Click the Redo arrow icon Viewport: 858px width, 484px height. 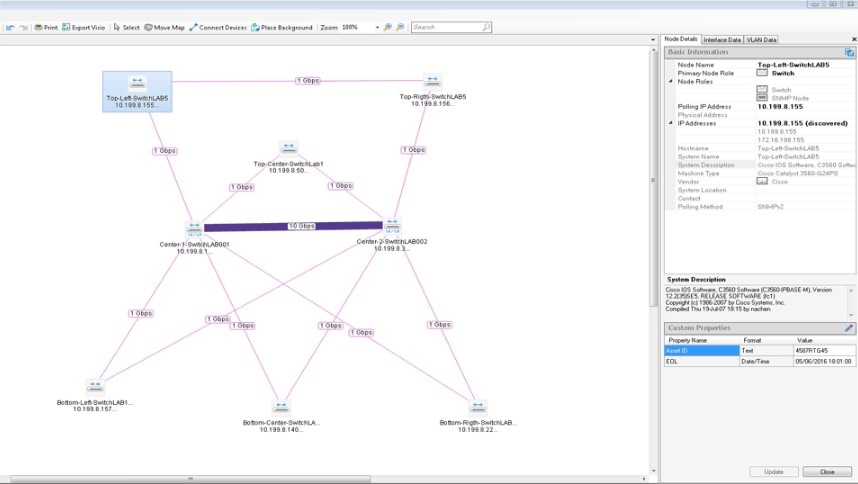(x=23, y=27)
